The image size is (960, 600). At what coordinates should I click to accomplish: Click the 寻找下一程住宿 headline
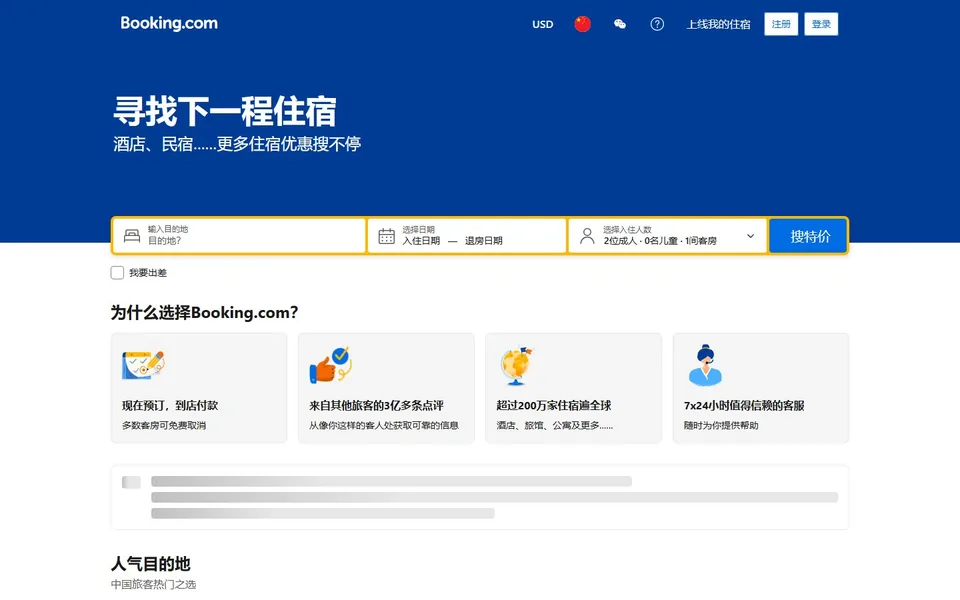point(225,111)
